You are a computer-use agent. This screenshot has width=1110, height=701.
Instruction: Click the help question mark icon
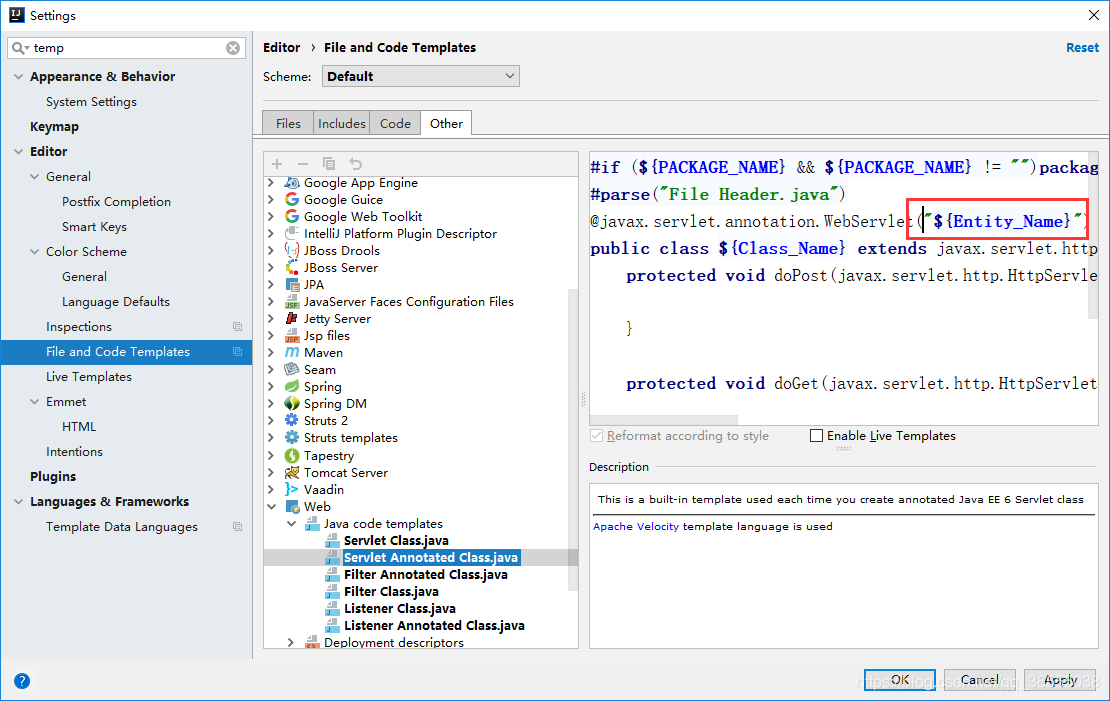[22, 680]
